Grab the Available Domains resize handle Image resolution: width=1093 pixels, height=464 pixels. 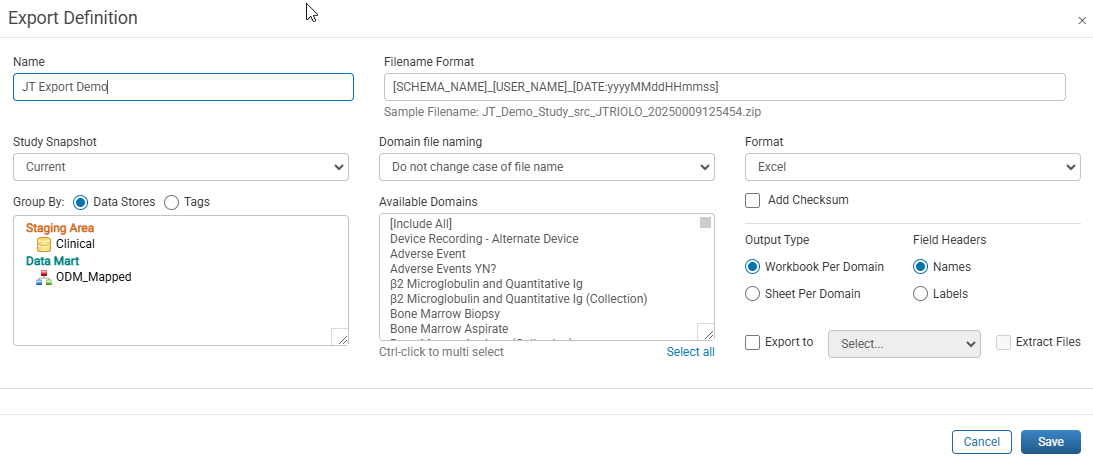tap(705, 332)
